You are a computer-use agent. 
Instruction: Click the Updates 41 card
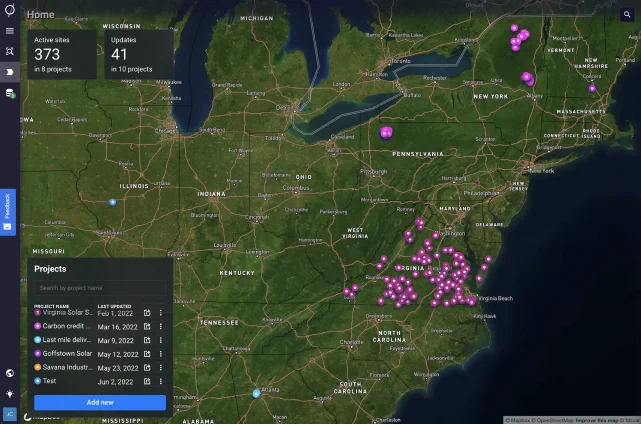[139, 54]
